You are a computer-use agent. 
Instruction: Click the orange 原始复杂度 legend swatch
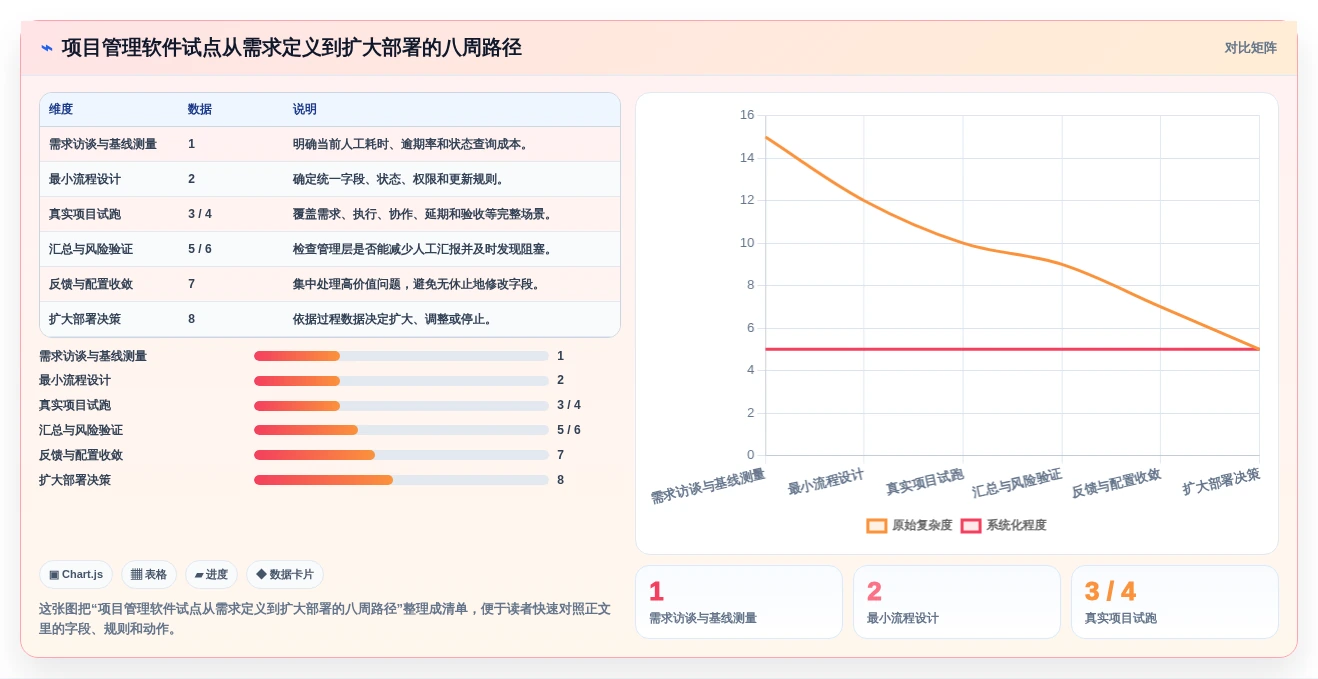point(877,525)
